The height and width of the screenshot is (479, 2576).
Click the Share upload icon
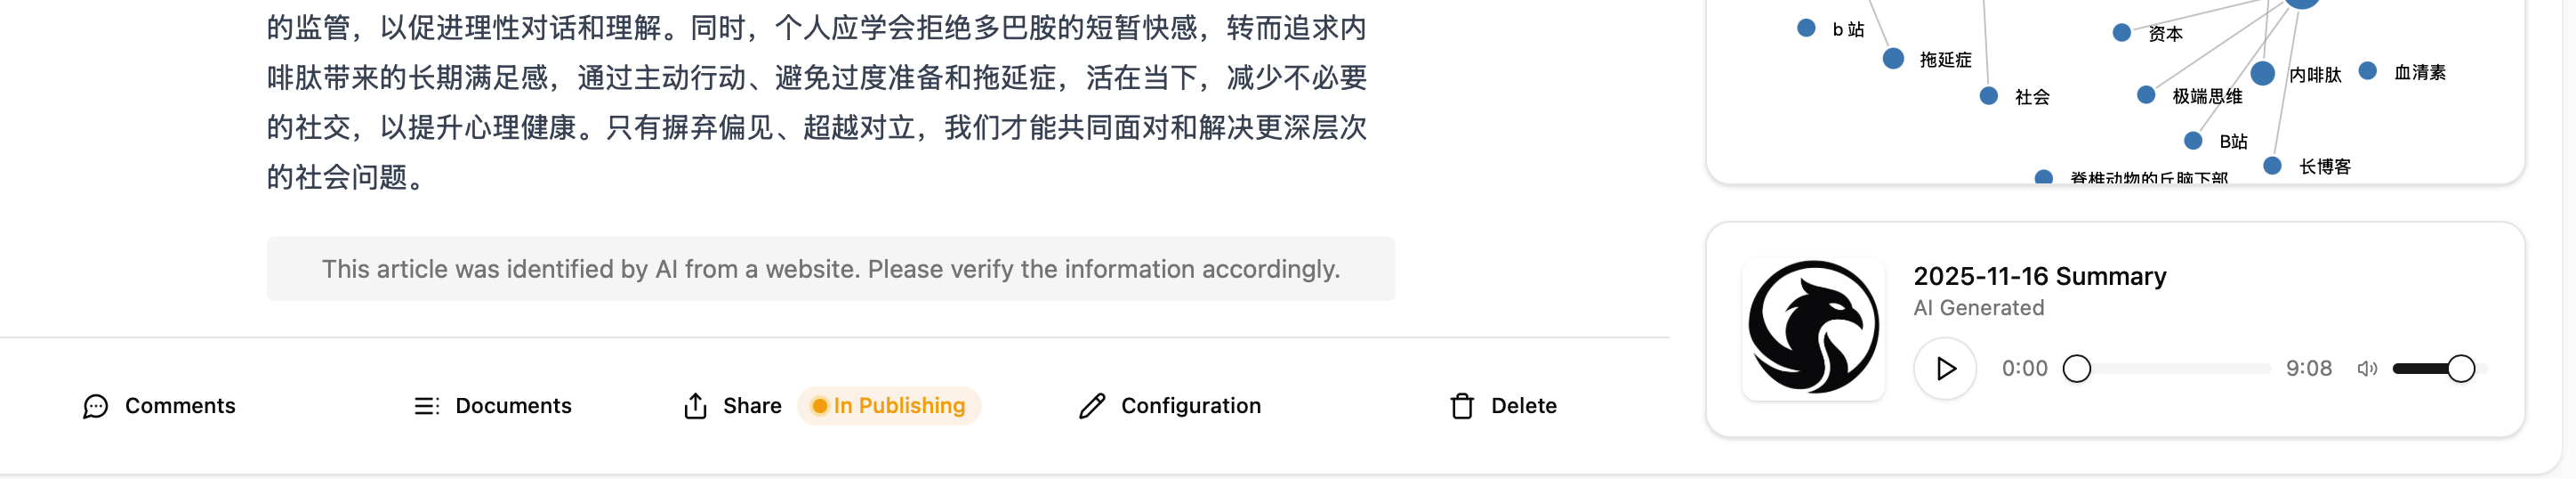695,406
